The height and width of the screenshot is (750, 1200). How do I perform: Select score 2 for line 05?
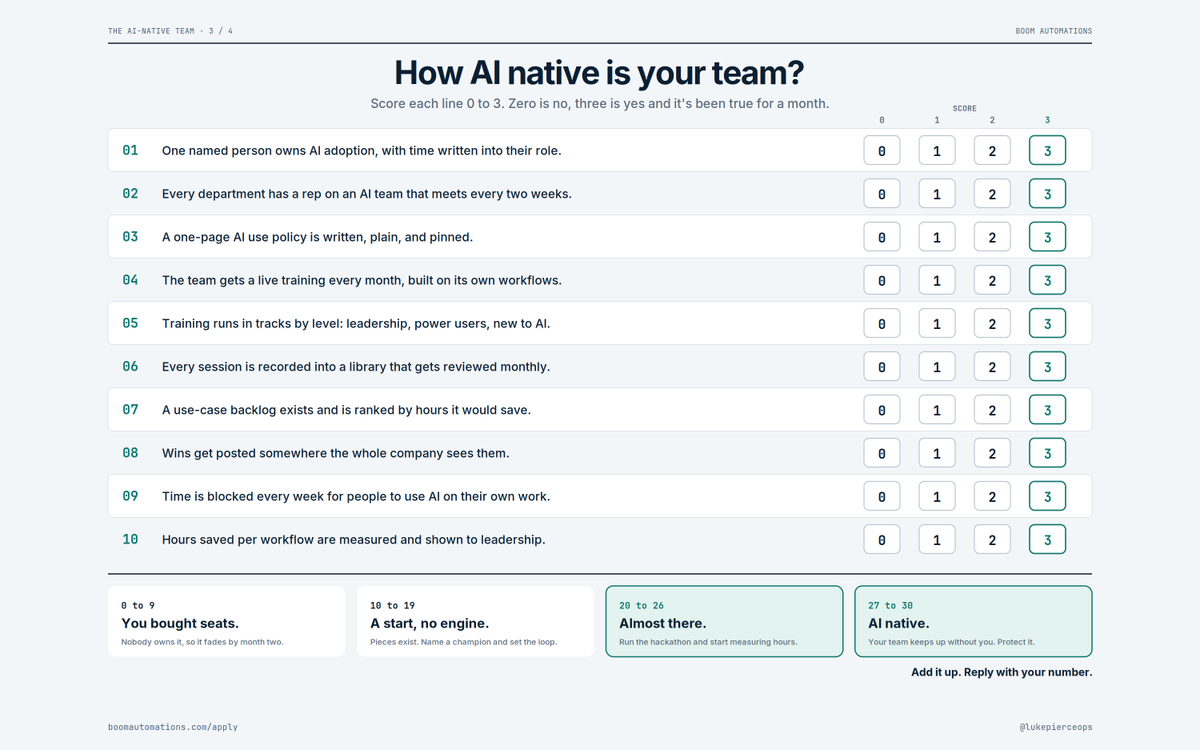pyautogui.click(x=992, y=324)
